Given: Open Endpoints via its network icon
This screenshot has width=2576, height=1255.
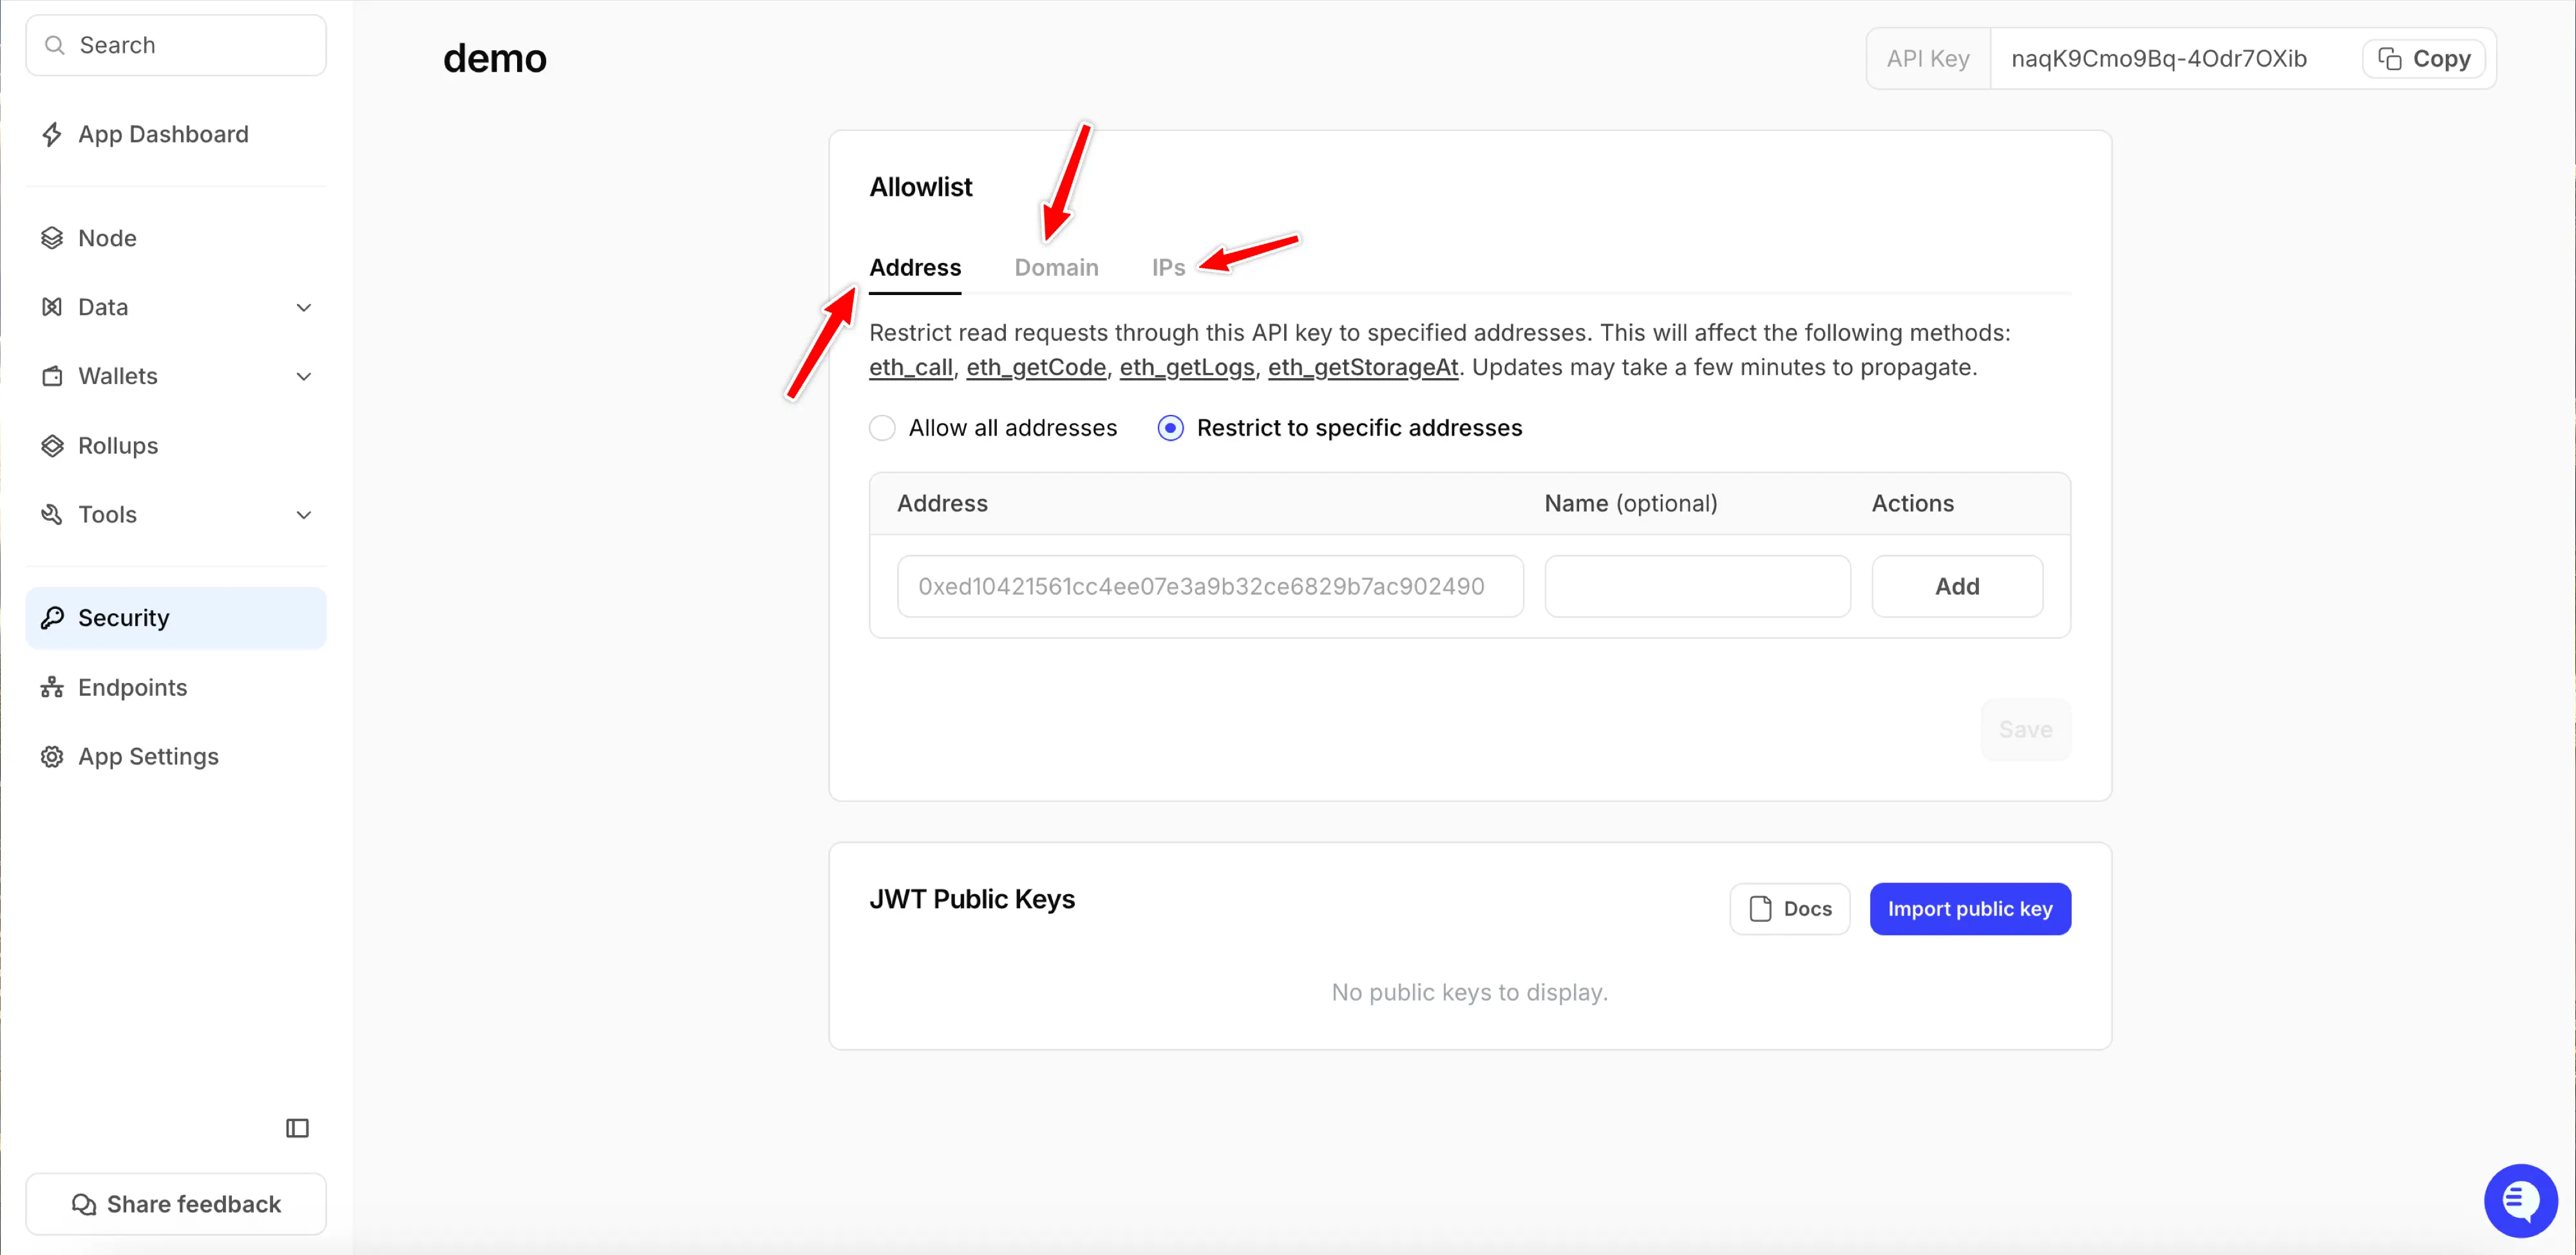Looking at the screenshot, I should pyautogui.click(x=52, y=687).
